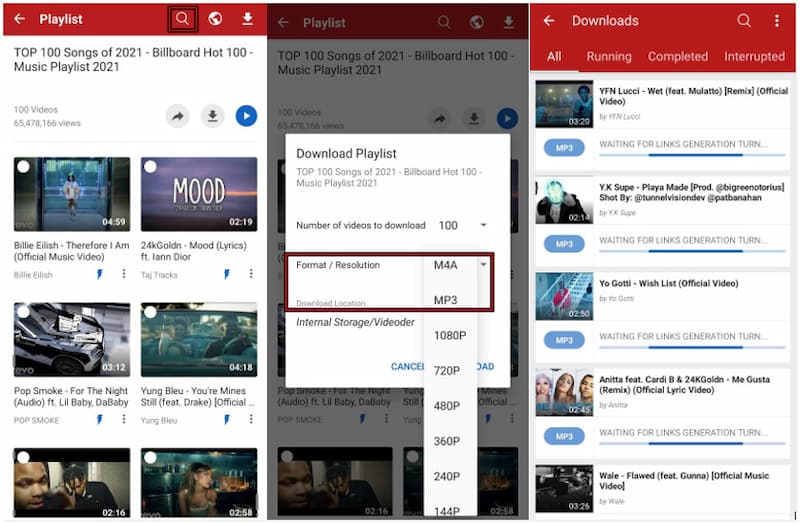Choose 1080P resolution from the list
The width and height of the screenshot is (800, 524).
click(449, 335)
